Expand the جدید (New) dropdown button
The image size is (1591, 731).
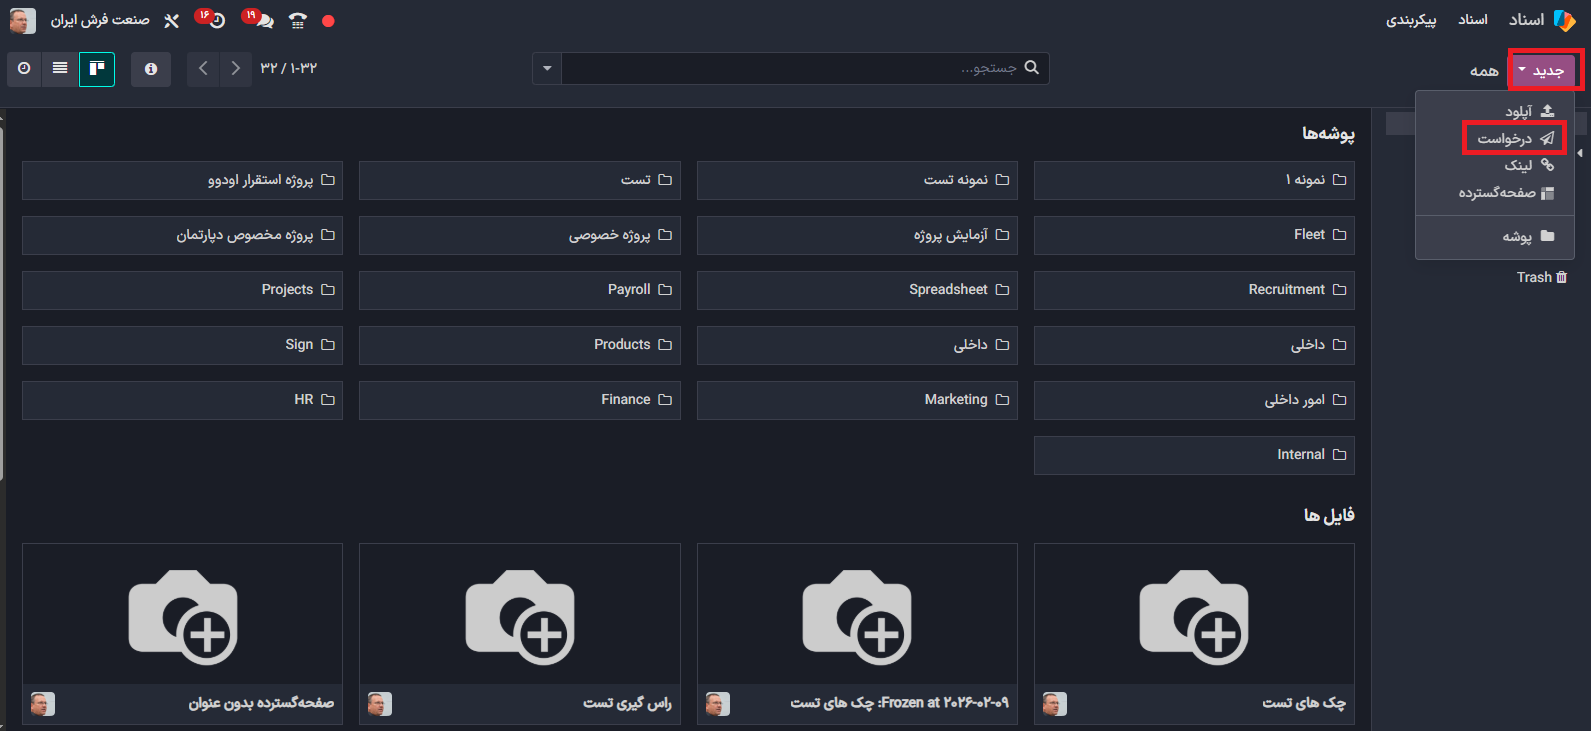[1545, 71]
